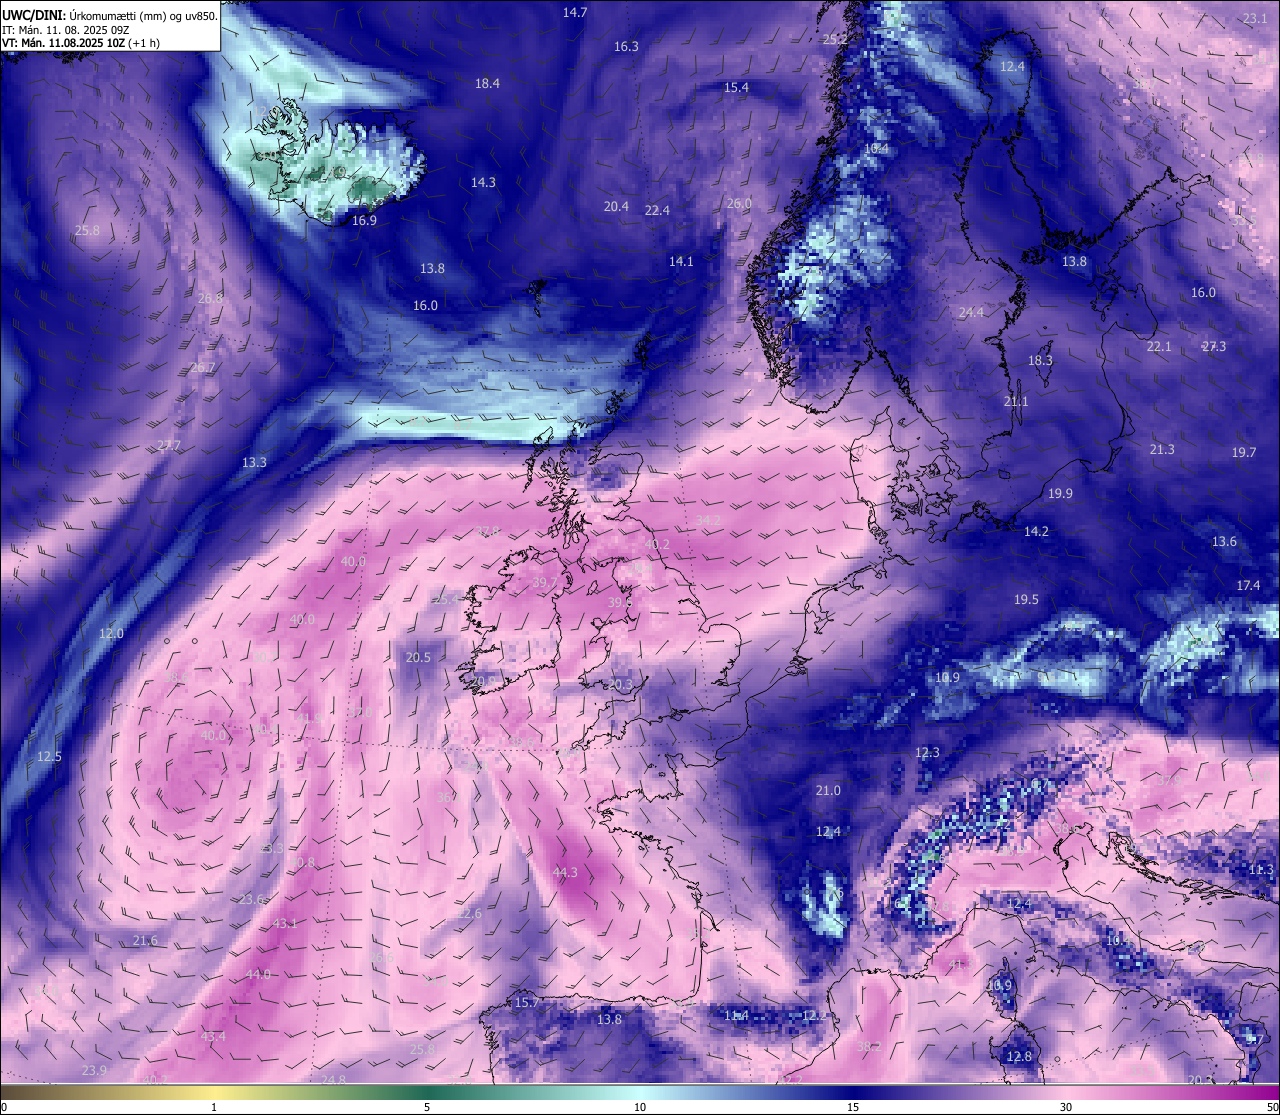Click the 24.4 value over Sweden
The height and width of the screenshot is (1115, 1280).
[x=971, y=313]
